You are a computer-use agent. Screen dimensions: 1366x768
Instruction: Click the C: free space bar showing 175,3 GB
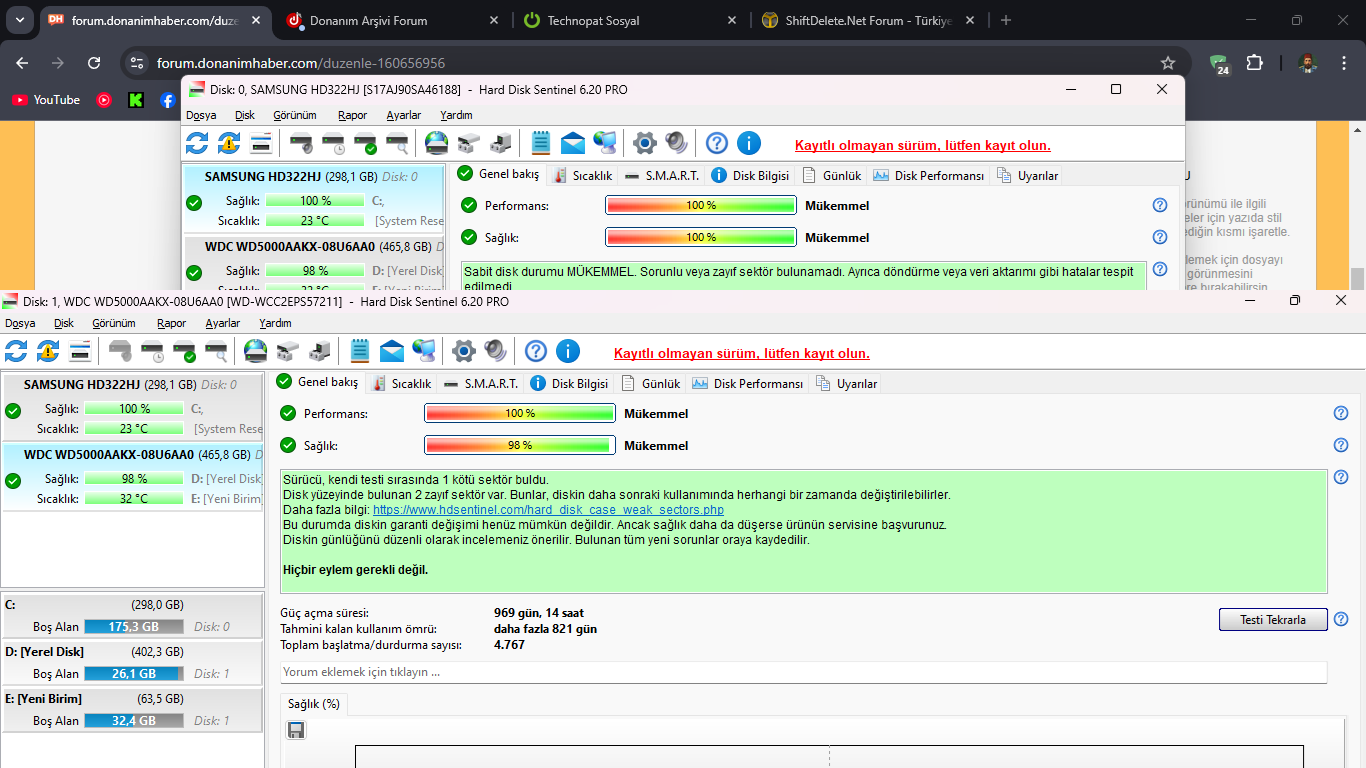[x=134, y=627]
